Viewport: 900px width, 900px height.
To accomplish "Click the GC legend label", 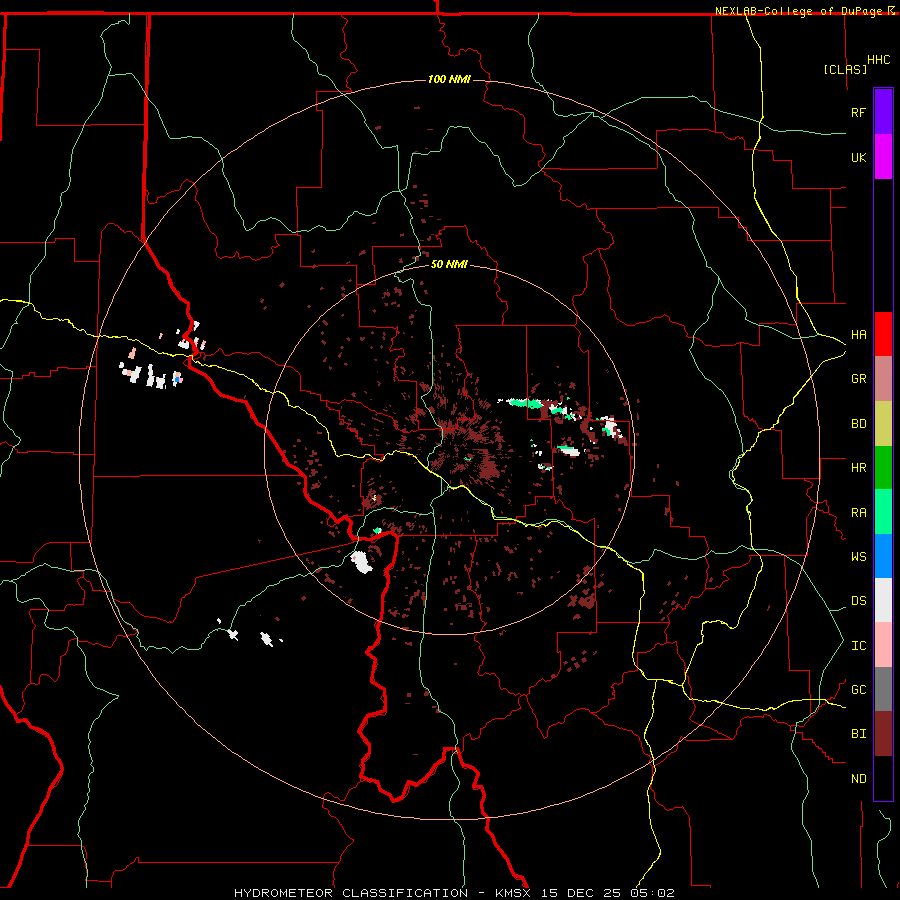I will pyautogui.click(x=858, y=690).
